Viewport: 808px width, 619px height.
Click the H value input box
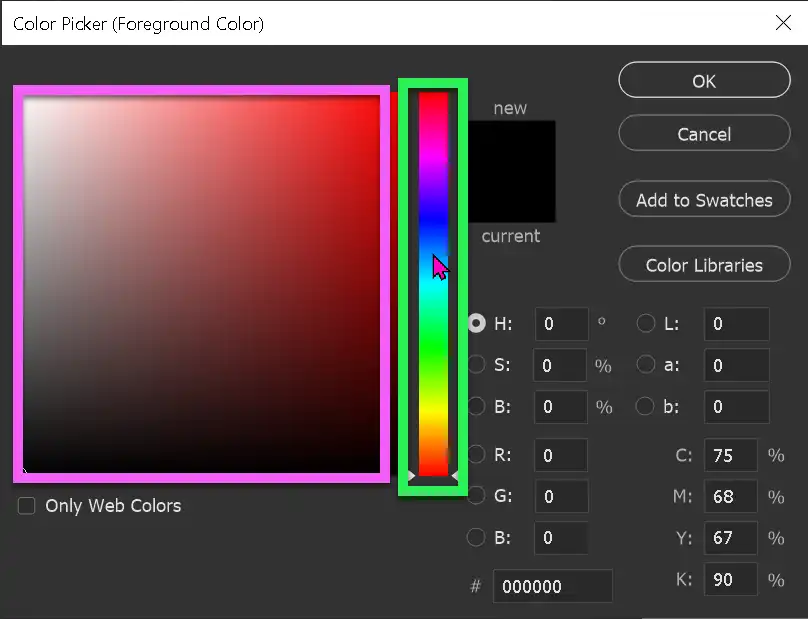click(561, 323)
